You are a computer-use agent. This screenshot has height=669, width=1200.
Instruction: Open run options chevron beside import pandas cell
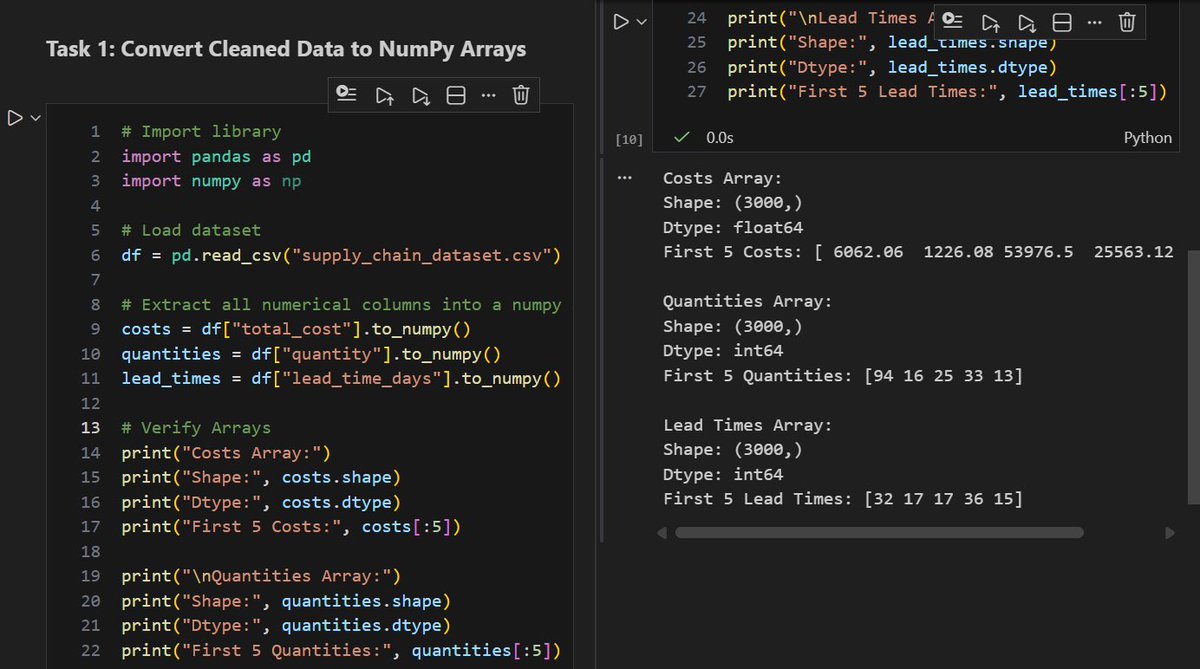pyautogui.click(x=36, y=118)
